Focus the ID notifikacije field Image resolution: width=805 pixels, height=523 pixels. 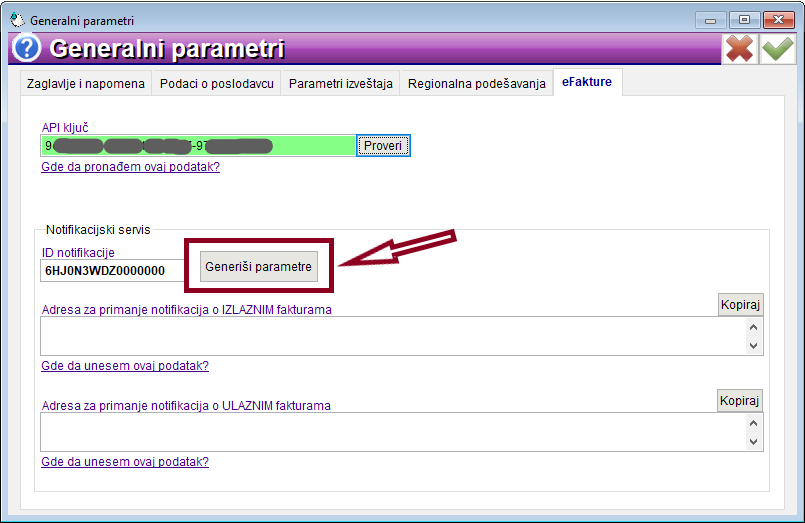(x=111, y=270)
